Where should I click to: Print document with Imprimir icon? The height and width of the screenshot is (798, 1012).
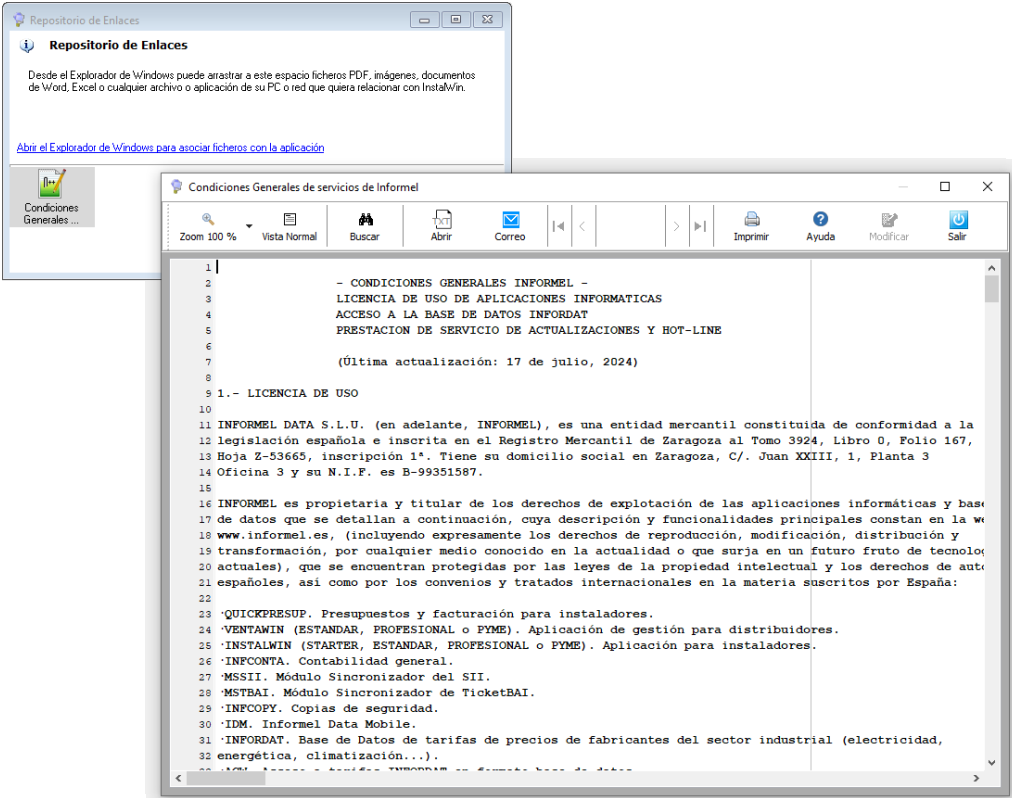752,219
